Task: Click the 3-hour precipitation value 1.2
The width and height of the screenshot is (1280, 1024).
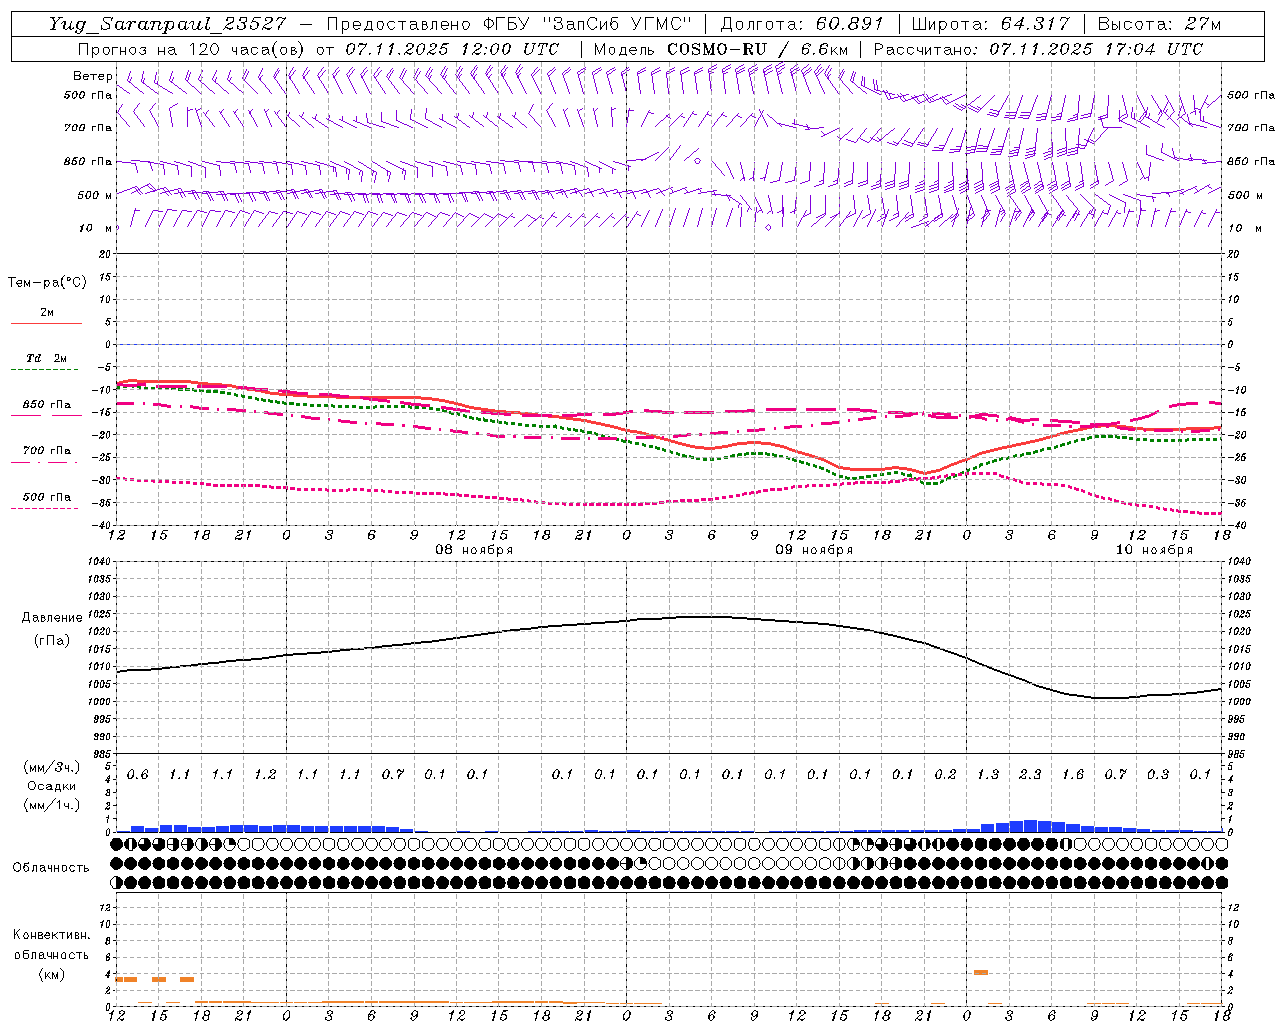Action: click(x=265, y=775)
